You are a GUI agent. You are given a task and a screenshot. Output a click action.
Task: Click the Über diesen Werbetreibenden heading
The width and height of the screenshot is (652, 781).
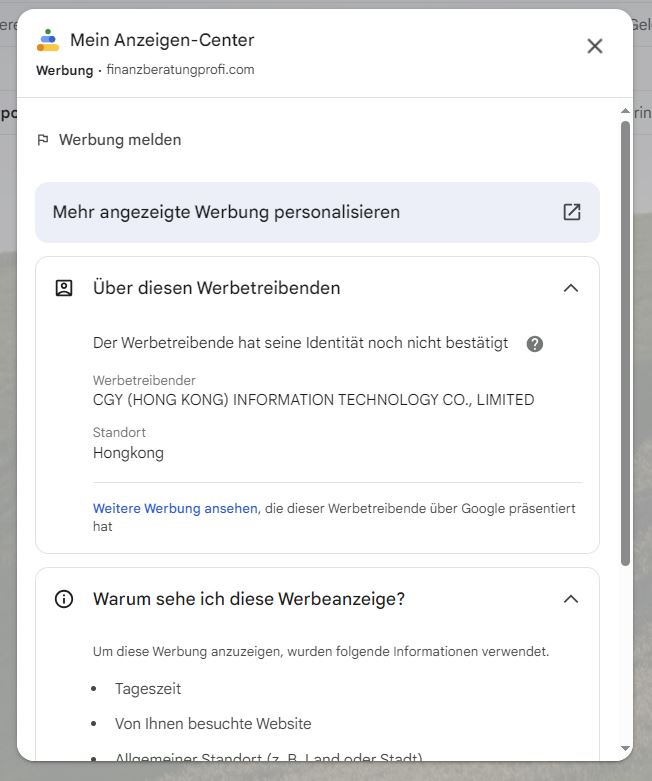click(x=217, y=288)
